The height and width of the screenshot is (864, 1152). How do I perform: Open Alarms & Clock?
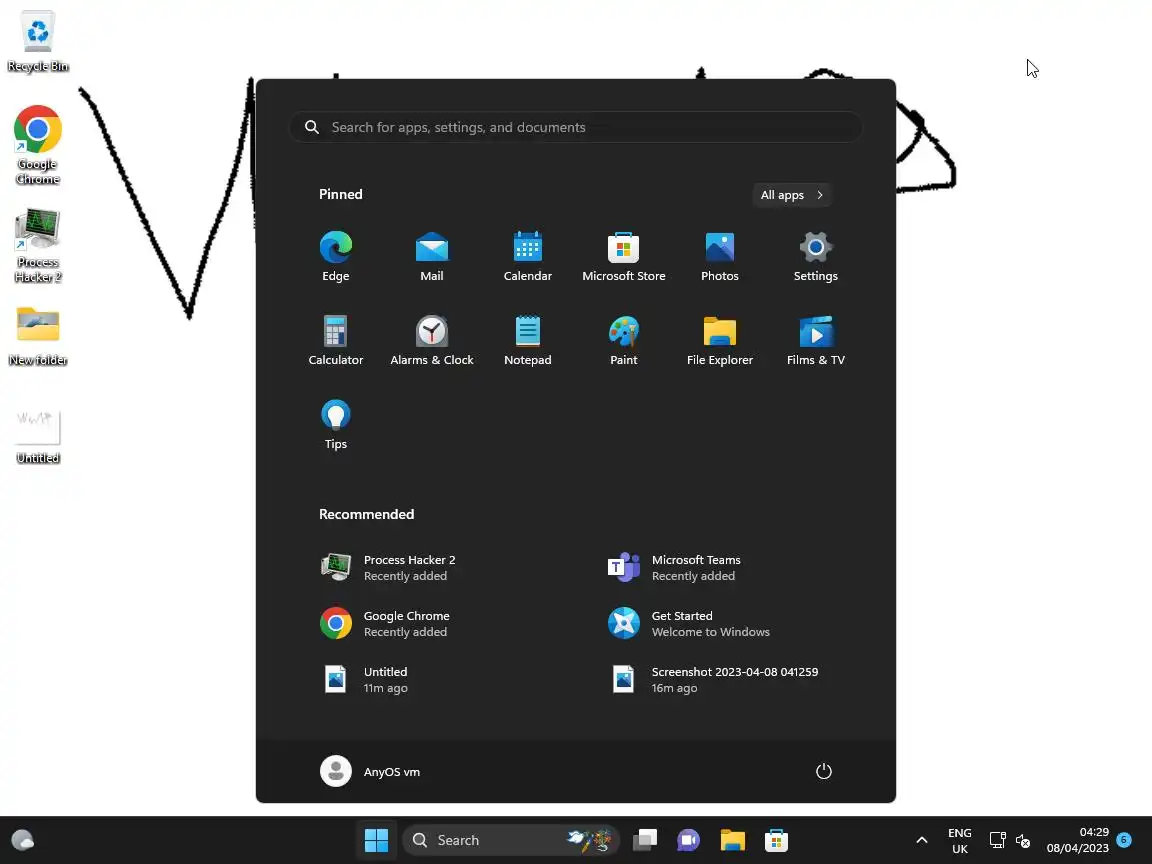[431, 340]
